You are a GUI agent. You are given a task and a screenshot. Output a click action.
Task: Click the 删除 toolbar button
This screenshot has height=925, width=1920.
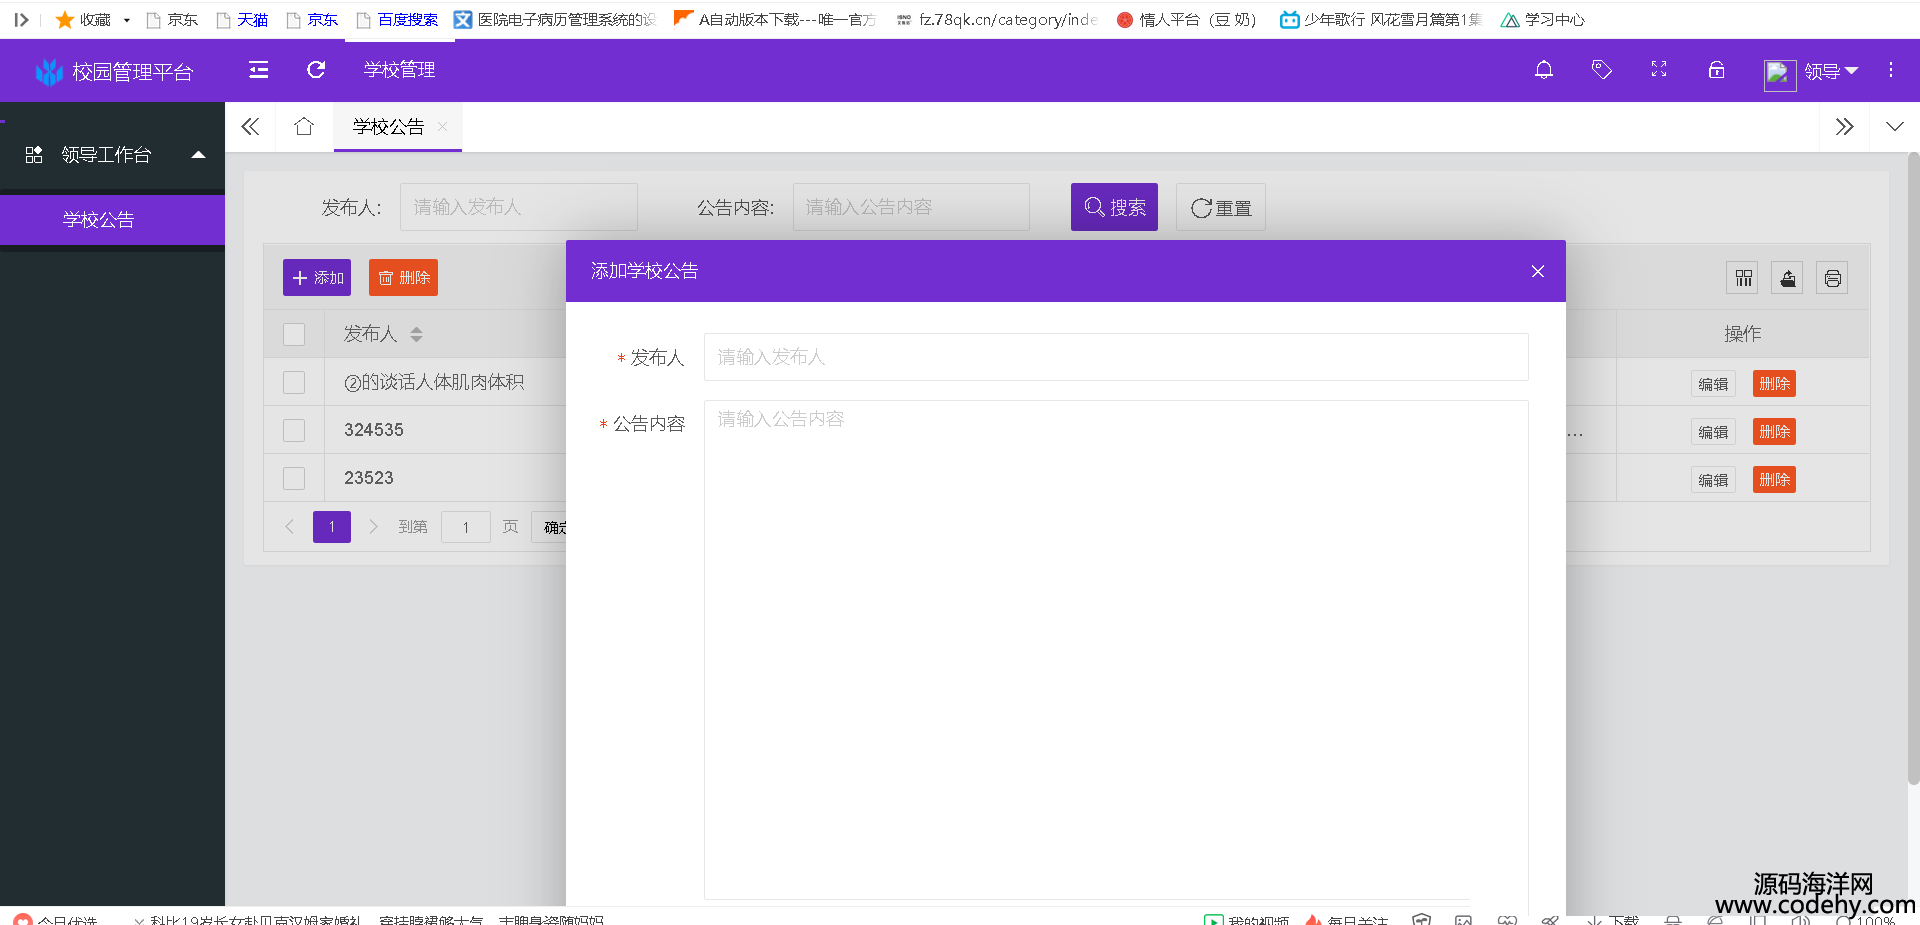[x=403, y=278]
